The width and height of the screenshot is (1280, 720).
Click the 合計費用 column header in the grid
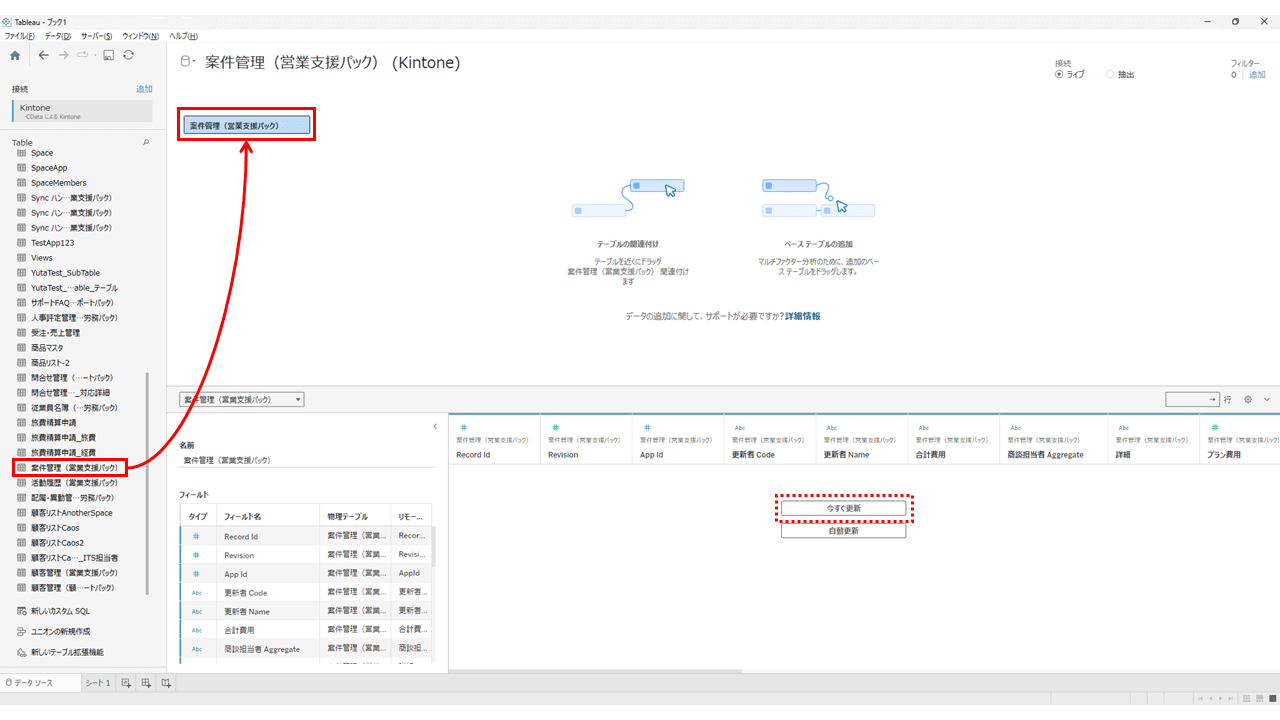click(x=953, y=441)
